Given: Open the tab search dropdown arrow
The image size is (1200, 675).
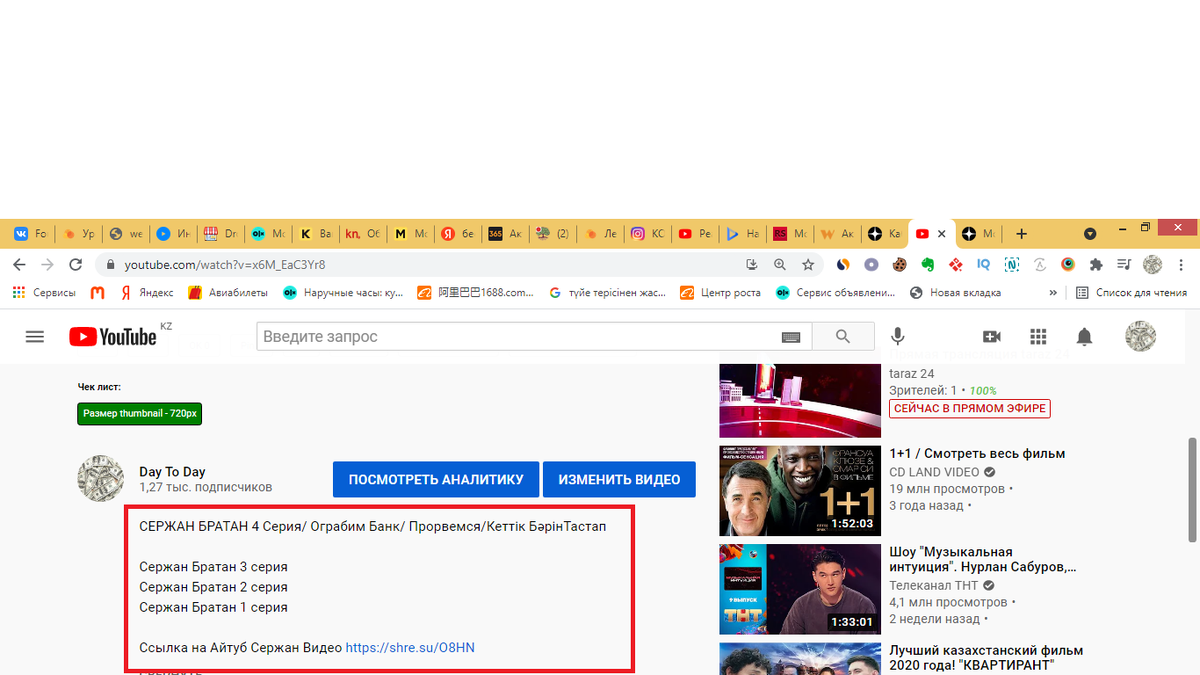Looking at the screenshot, I should point(1090,233).
